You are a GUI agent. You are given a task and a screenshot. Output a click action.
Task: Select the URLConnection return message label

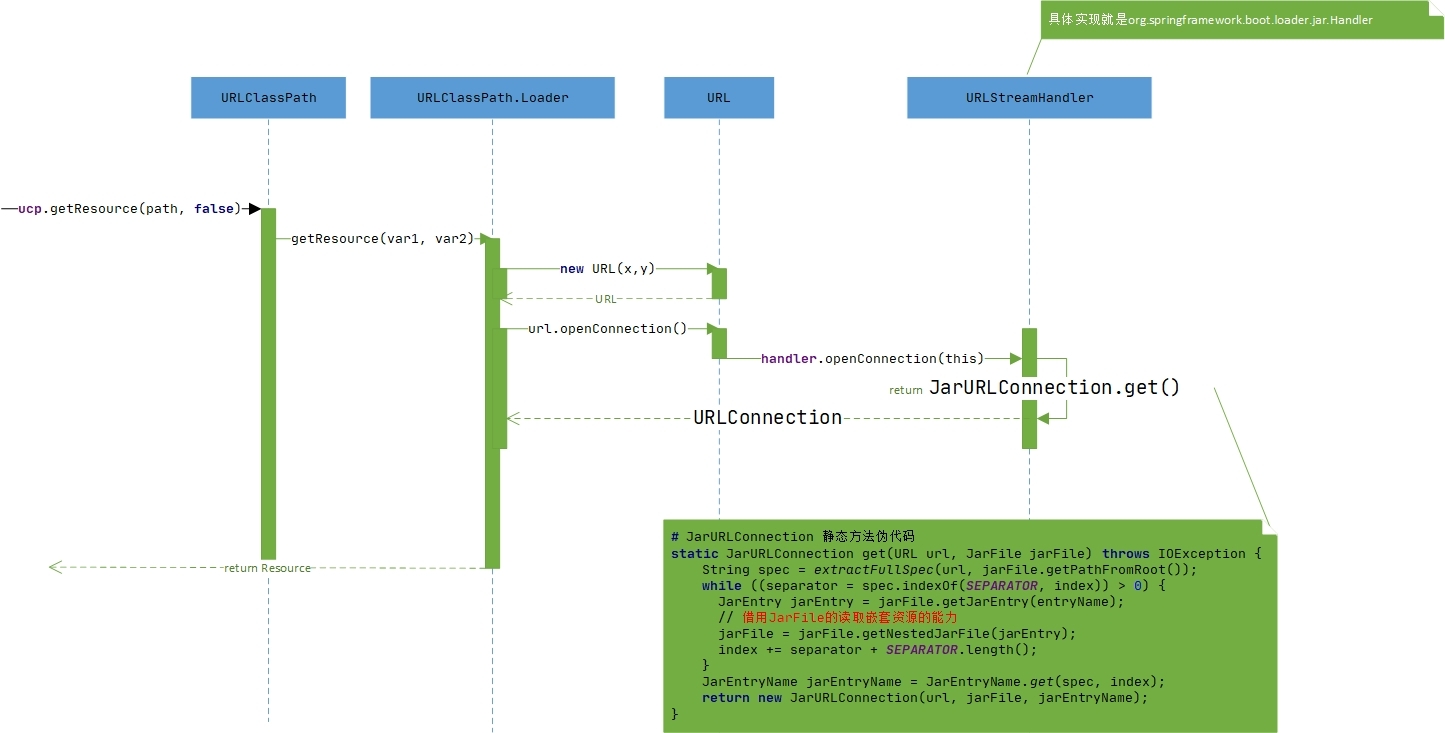[768, 418]
